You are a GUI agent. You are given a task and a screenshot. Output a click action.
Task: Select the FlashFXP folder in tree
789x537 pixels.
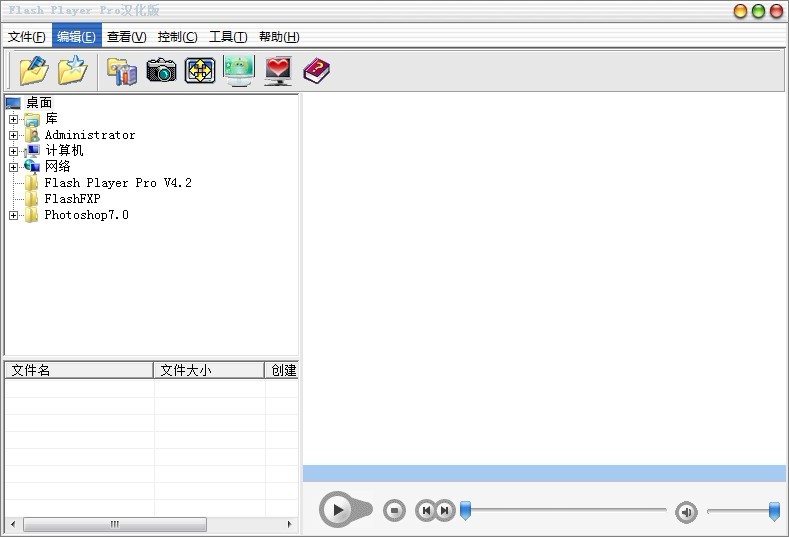(72, 199)
